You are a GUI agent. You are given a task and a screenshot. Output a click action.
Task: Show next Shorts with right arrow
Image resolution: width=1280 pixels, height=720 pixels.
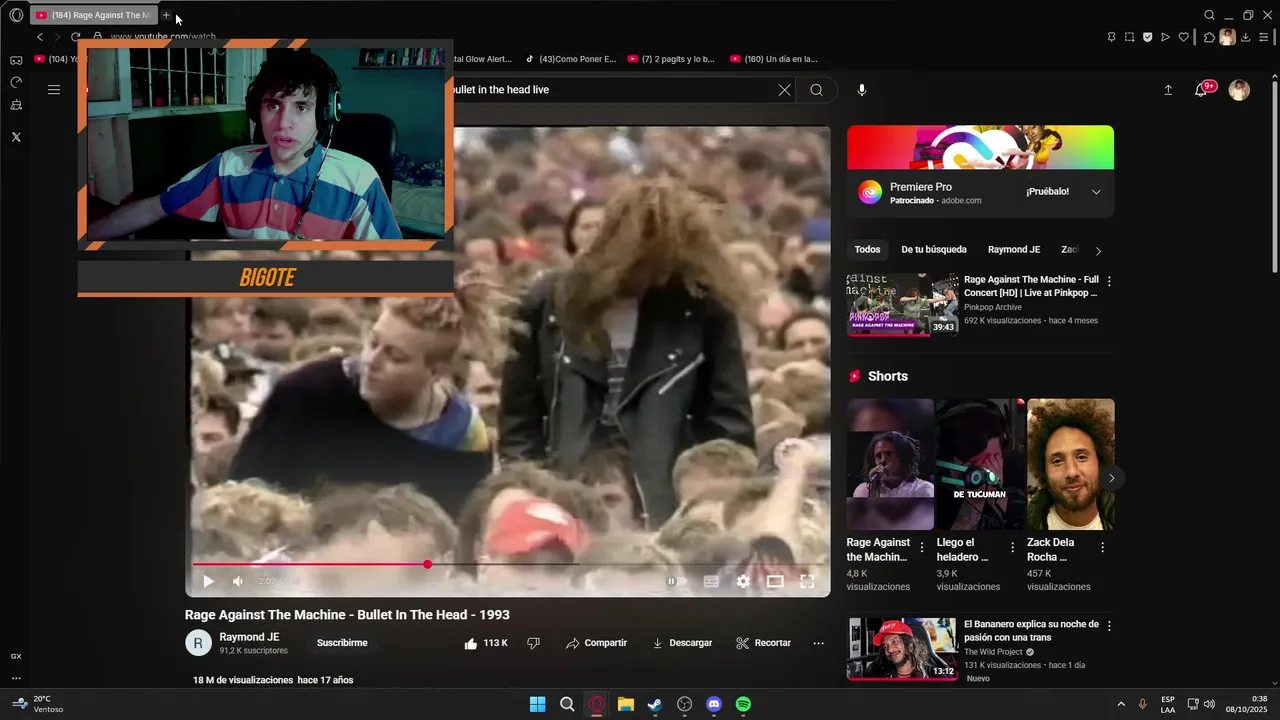point(1111,478)
